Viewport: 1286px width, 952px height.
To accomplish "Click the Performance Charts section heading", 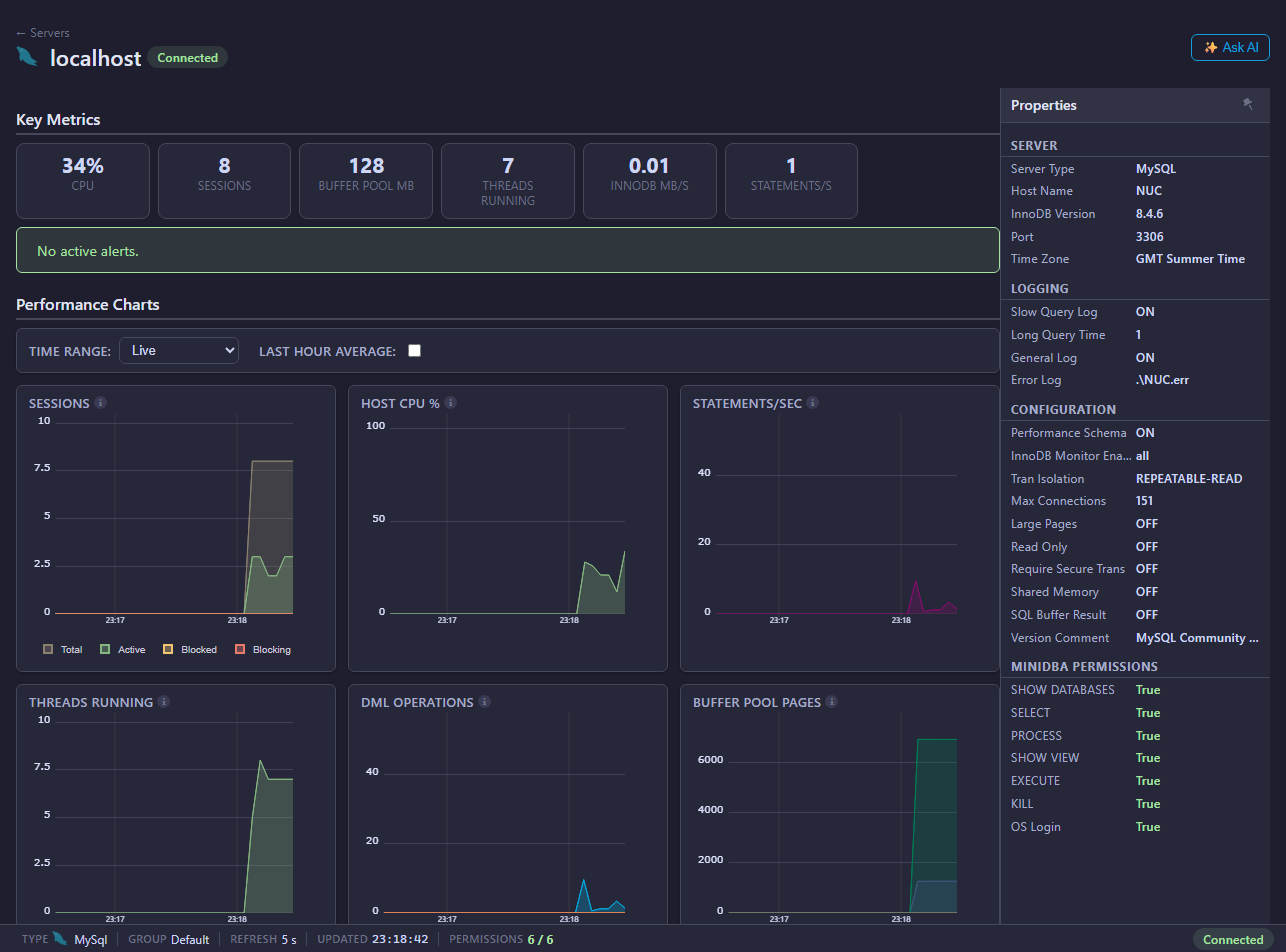I will pyautogui.click(x=88, y=305).
